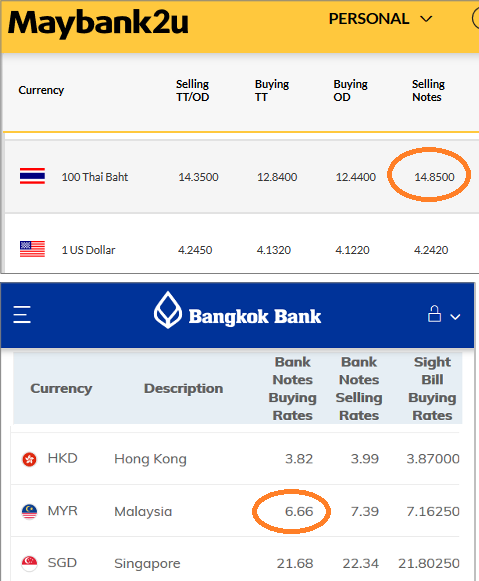Image resolution: width=479 pixels, height=581 pixels.
Task: Click the Bangkok Bank leaf logo
Action: pyautogui.click(x=168, y=310)
